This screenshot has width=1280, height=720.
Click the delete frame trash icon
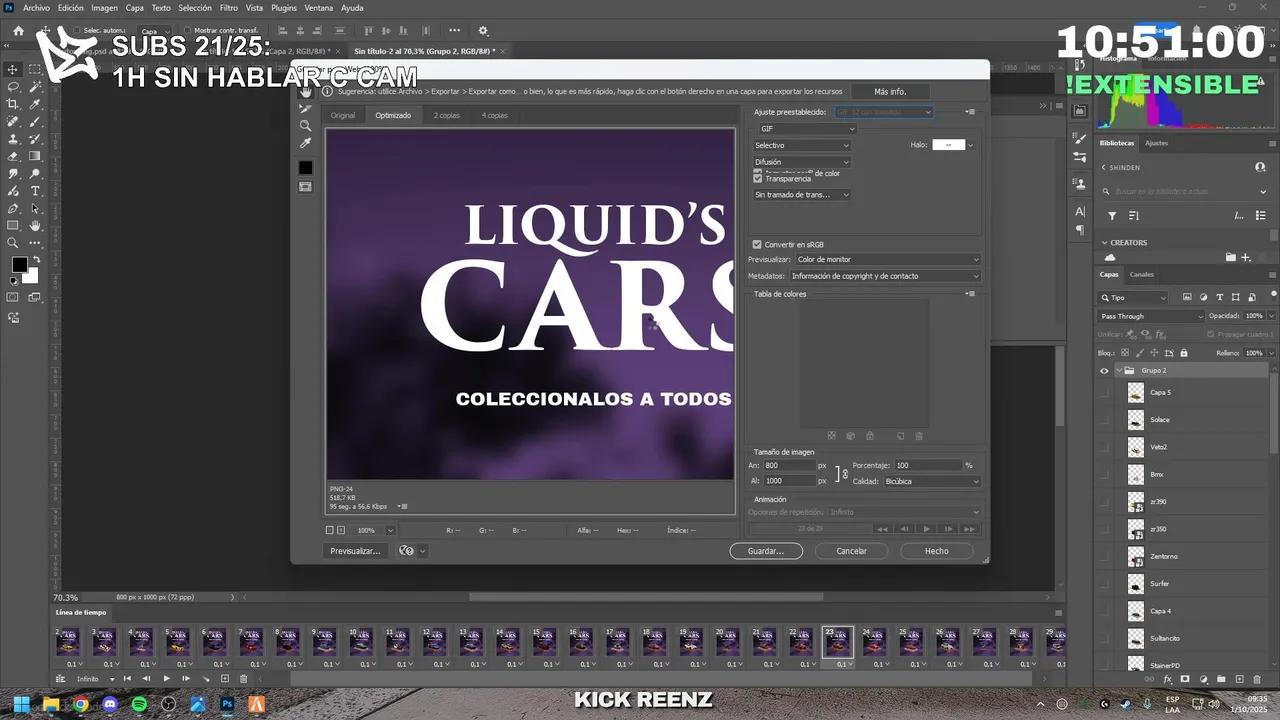coord(243,679)
